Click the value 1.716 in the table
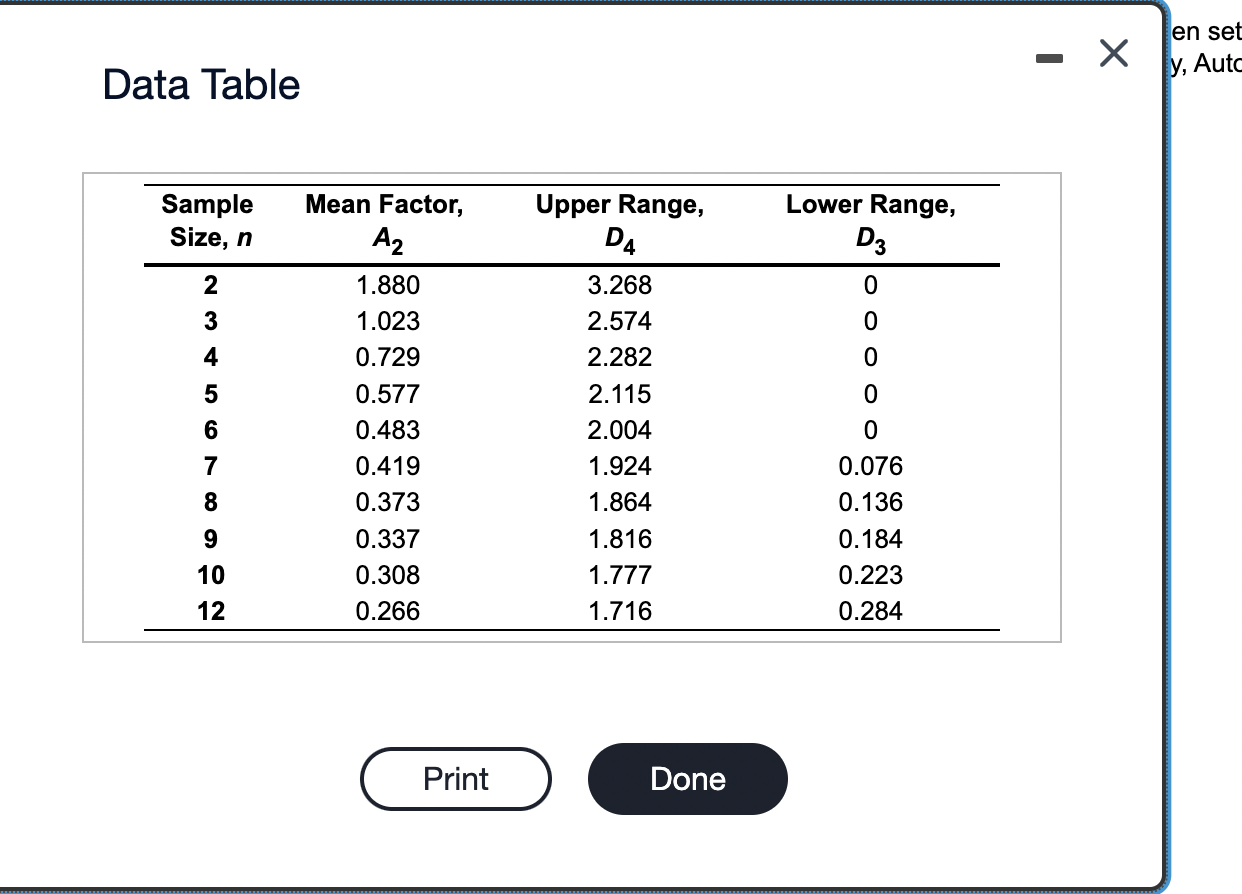Image resolution: width=1242 pixels, height=894 pixels. pos(620,611)
